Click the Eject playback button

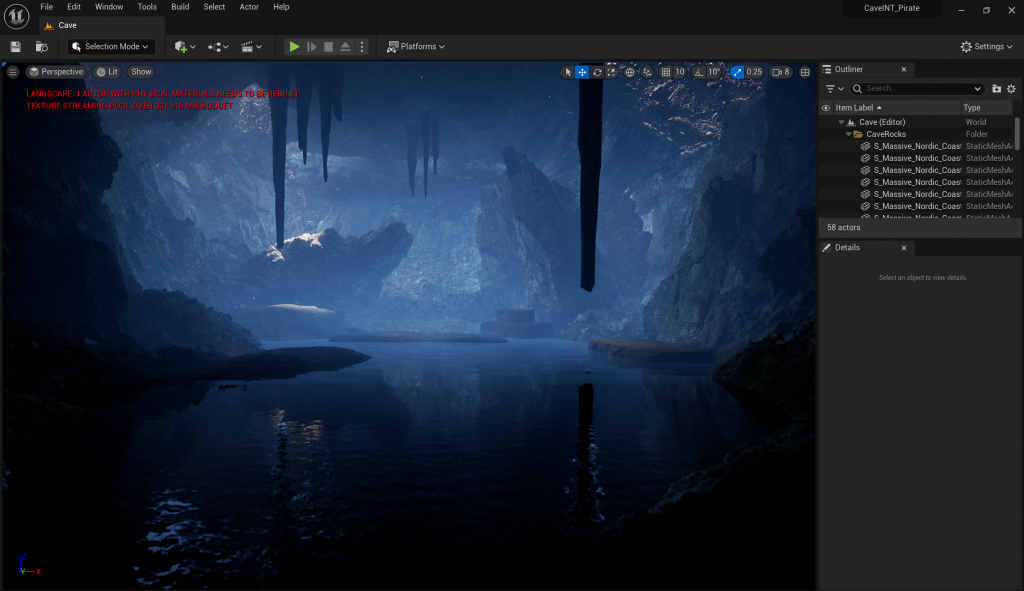point(345,46)
